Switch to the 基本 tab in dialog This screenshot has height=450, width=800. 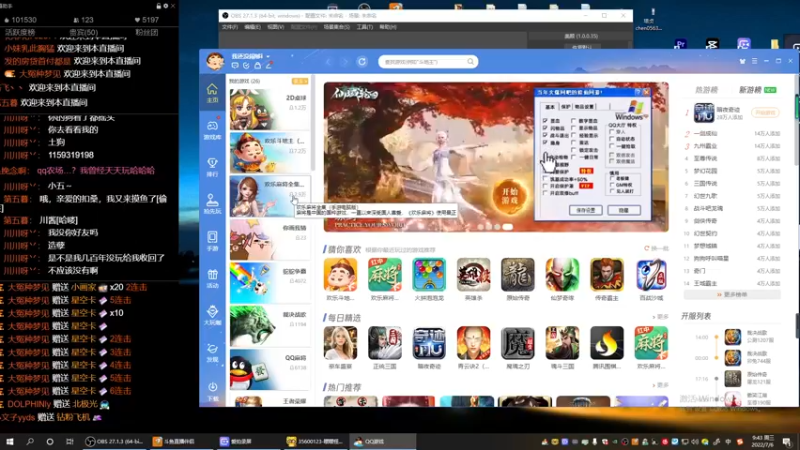[x=550, y=107]
